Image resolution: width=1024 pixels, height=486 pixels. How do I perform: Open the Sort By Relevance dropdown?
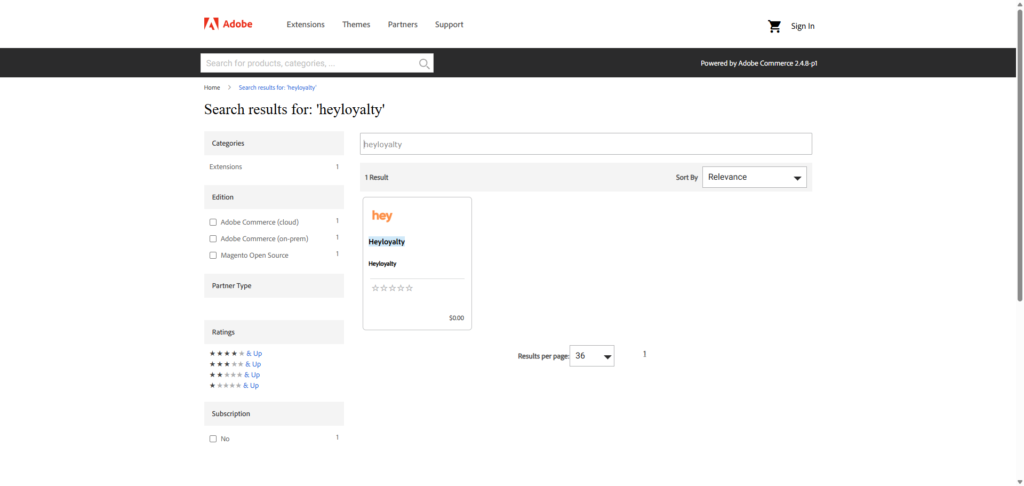pyautogui.click(x=754, y=177)
